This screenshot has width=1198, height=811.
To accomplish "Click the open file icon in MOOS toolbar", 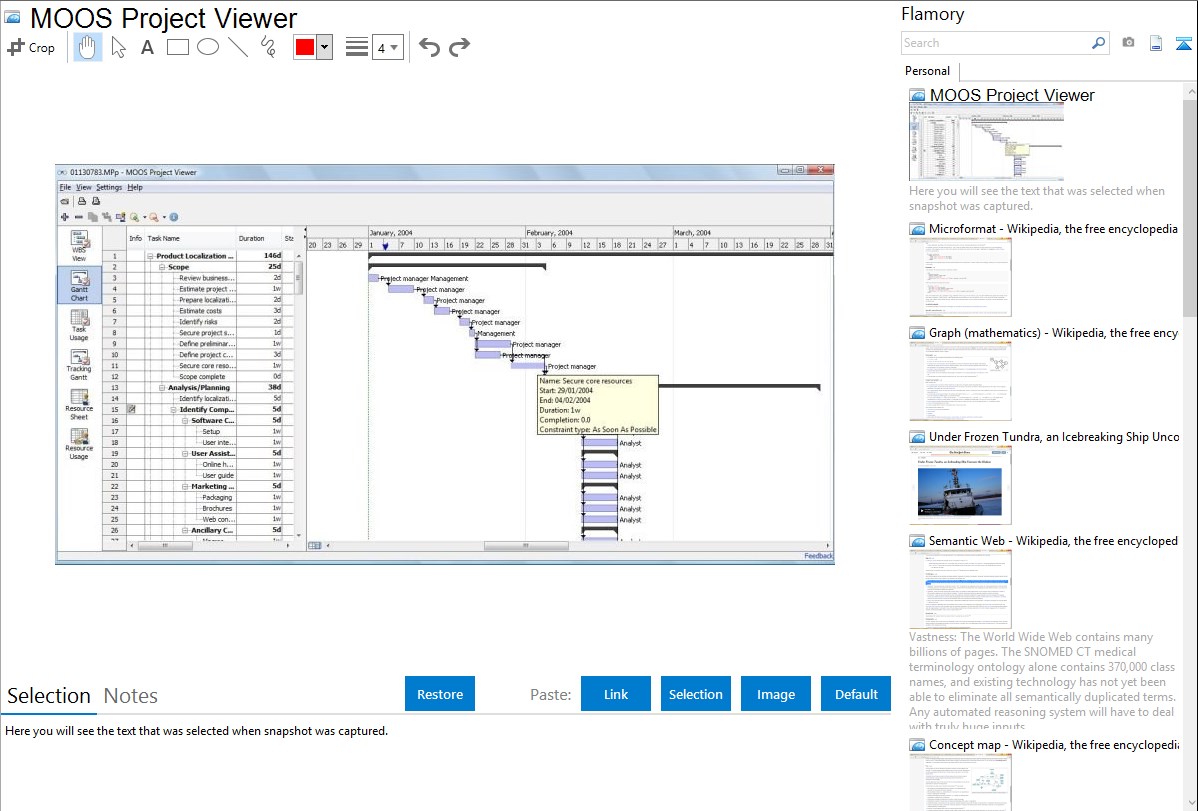I will pos(65,202).
